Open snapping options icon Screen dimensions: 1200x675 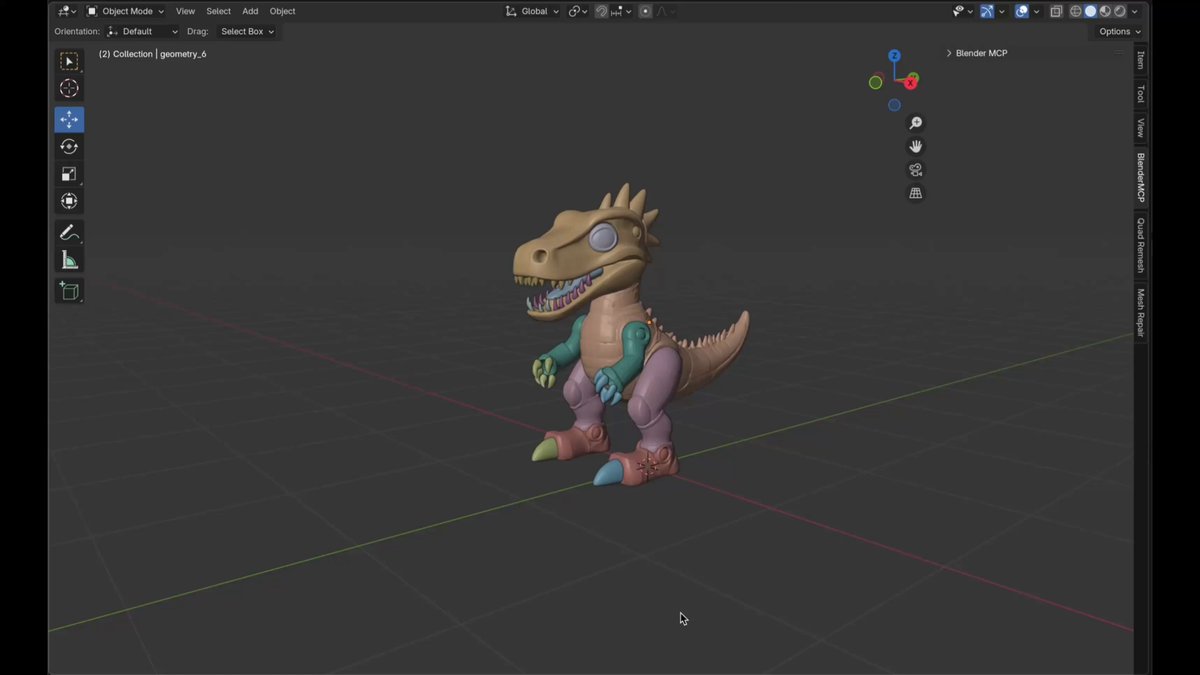pos(619,11)
